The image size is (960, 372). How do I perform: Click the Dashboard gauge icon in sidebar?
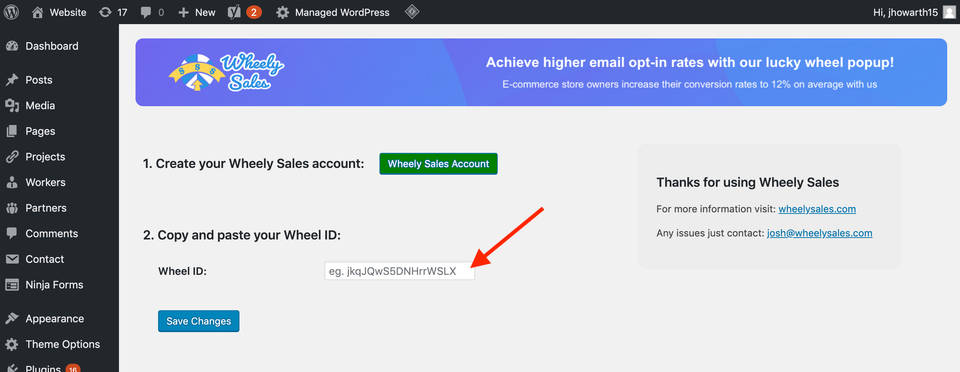pyautogui.click(x=12, y=46)
